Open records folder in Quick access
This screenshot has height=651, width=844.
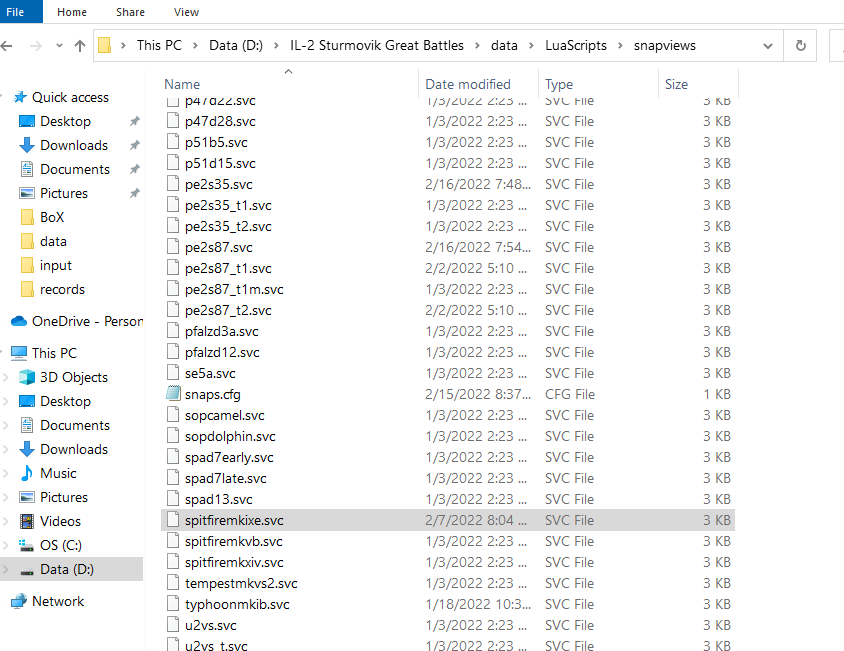(x=62, y=290)
